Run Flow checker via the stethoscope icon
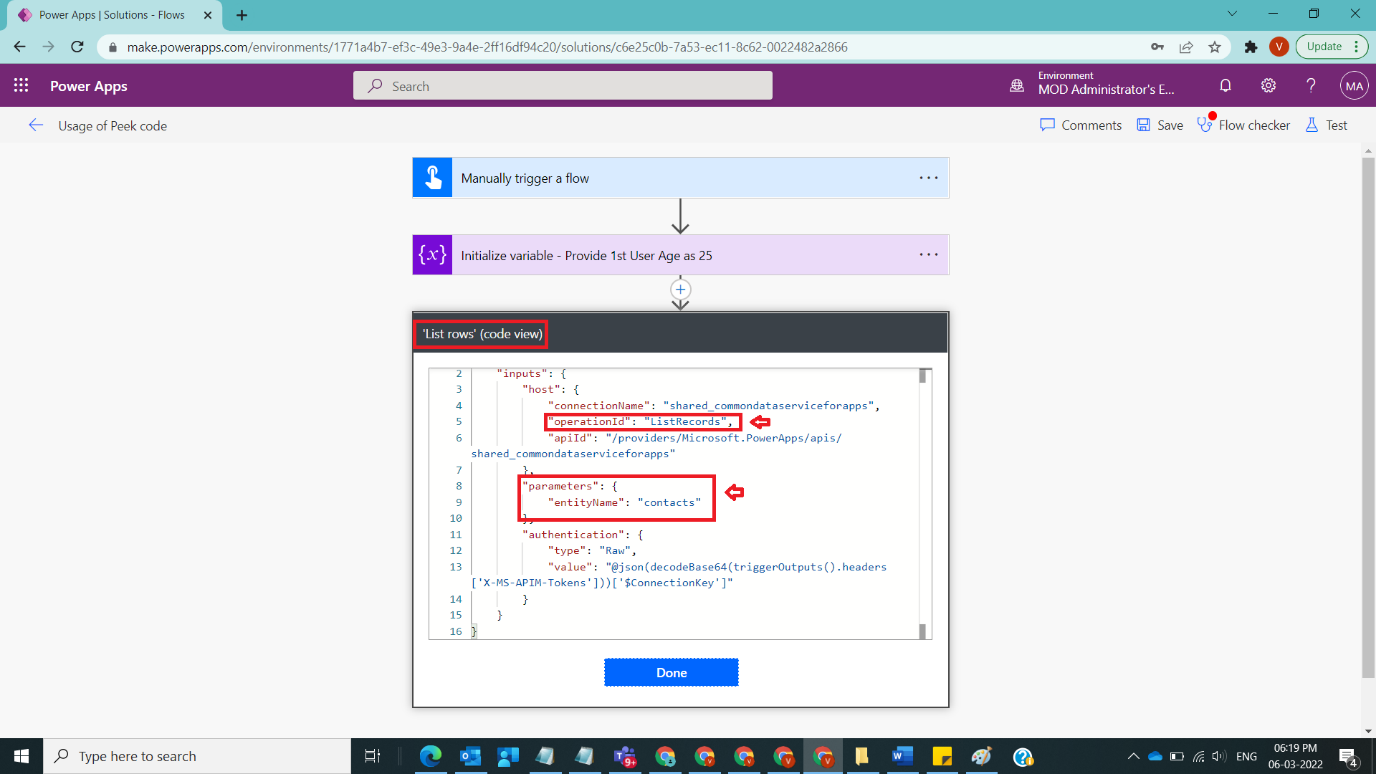 [x=1204, y=124]
